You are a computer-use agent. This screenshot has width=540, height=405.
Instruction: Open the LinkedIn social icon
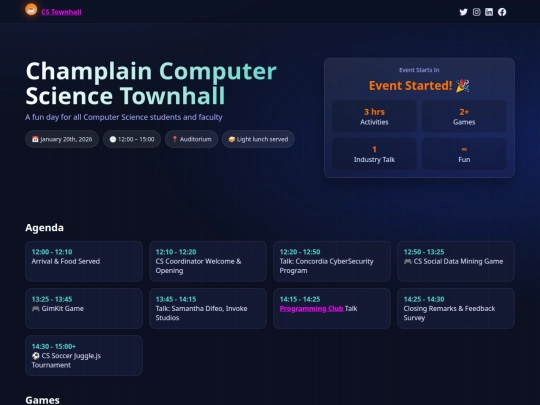tap(489, 12)
